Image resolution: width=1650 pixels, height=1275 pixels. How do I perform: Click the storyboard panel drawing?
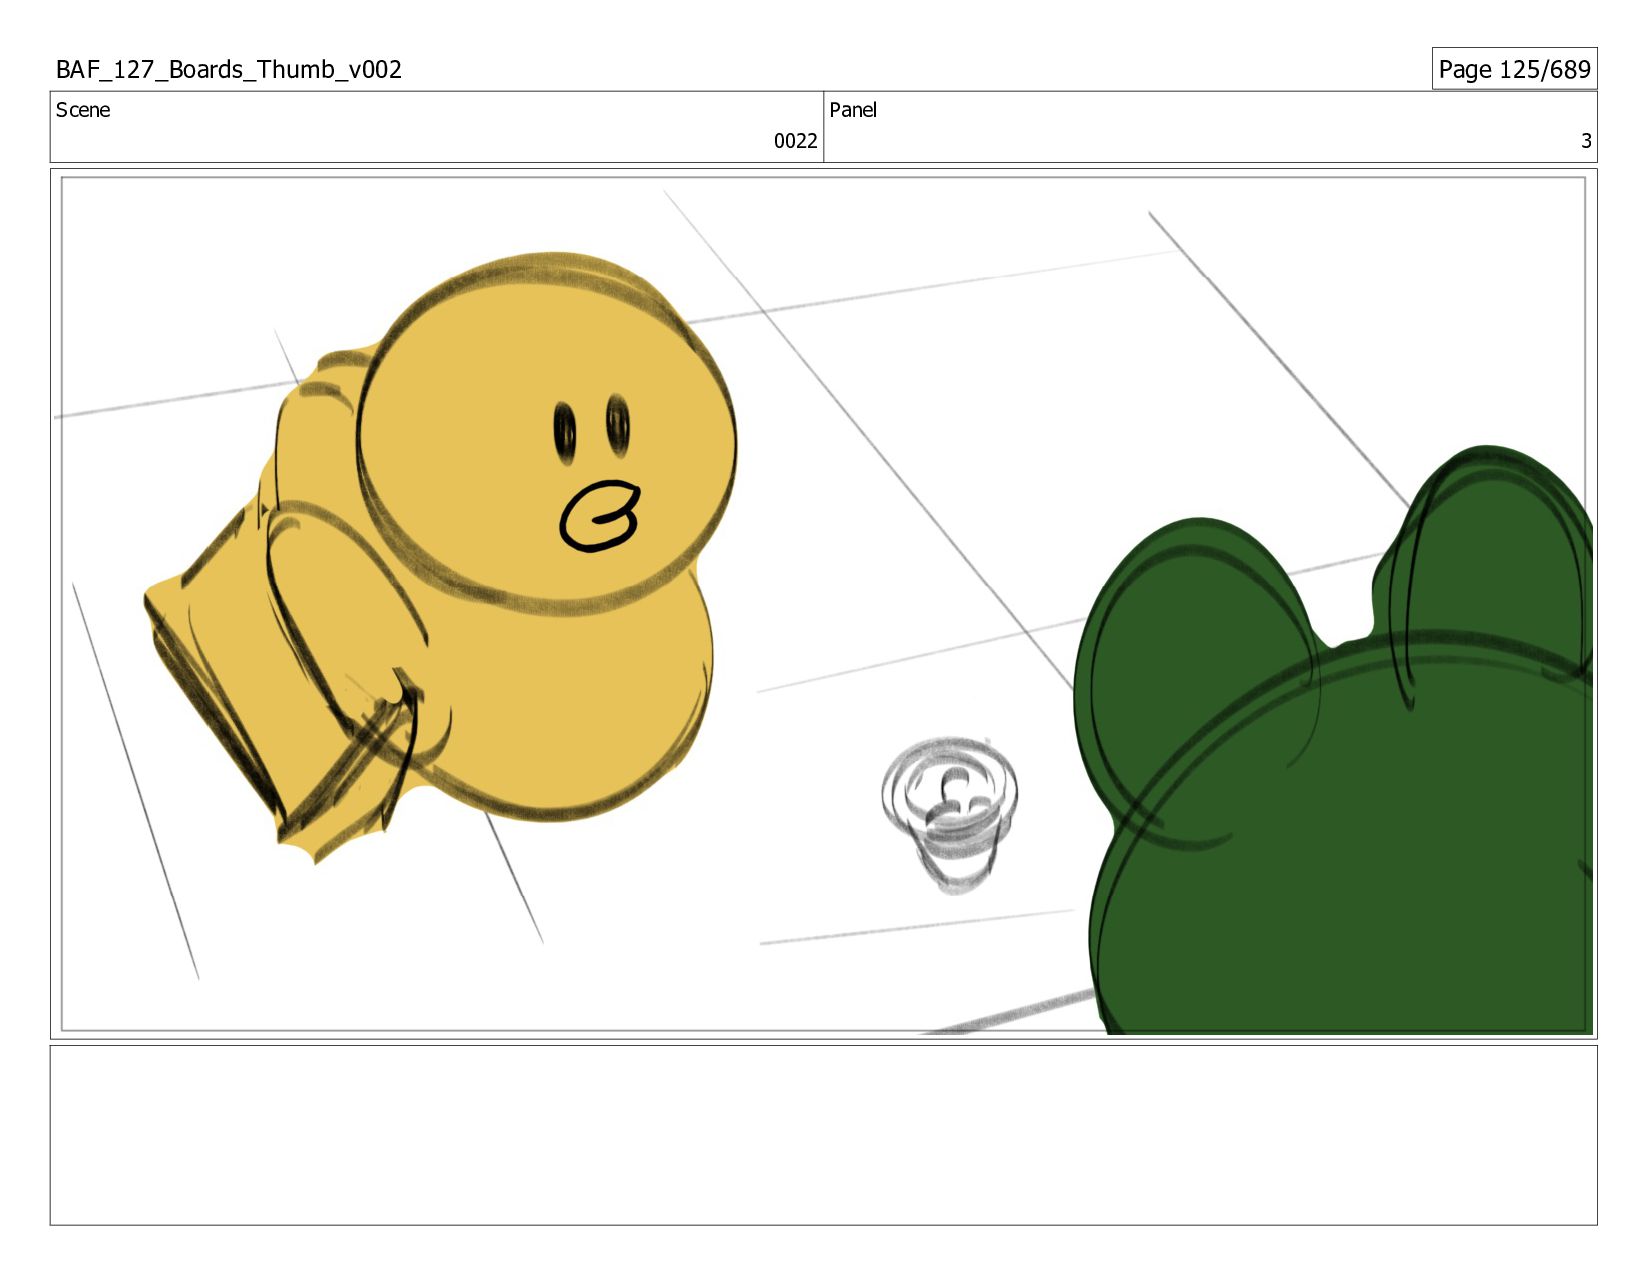tap(824, 604)
